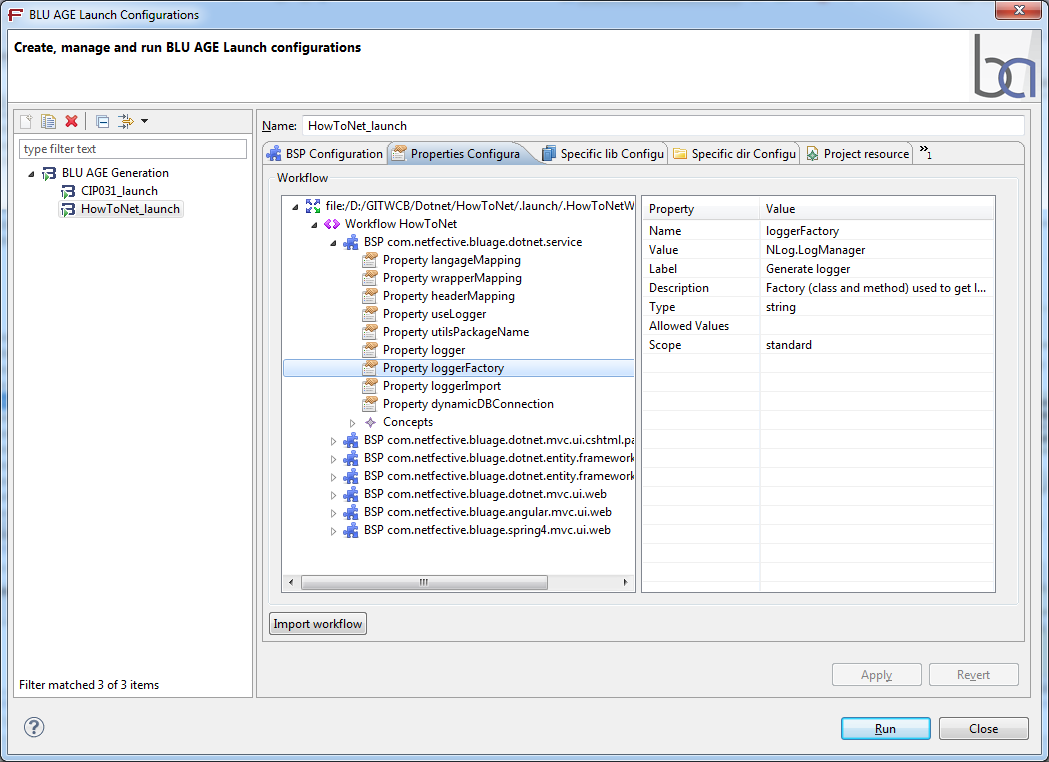Open the filter launch configurations dropdown
Image resolution: width=1049 pixels, height=762 pixels.
(144, 121)
